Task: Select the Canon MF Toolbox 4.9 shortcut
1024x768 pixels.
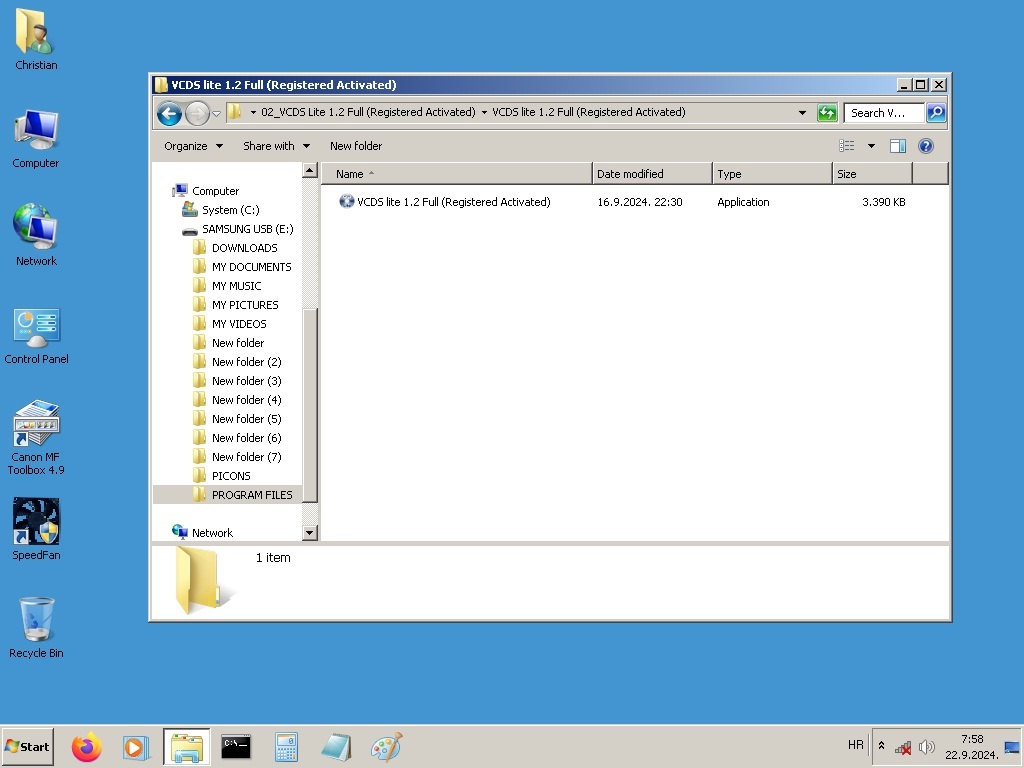Action: click(x=36, y=438)
